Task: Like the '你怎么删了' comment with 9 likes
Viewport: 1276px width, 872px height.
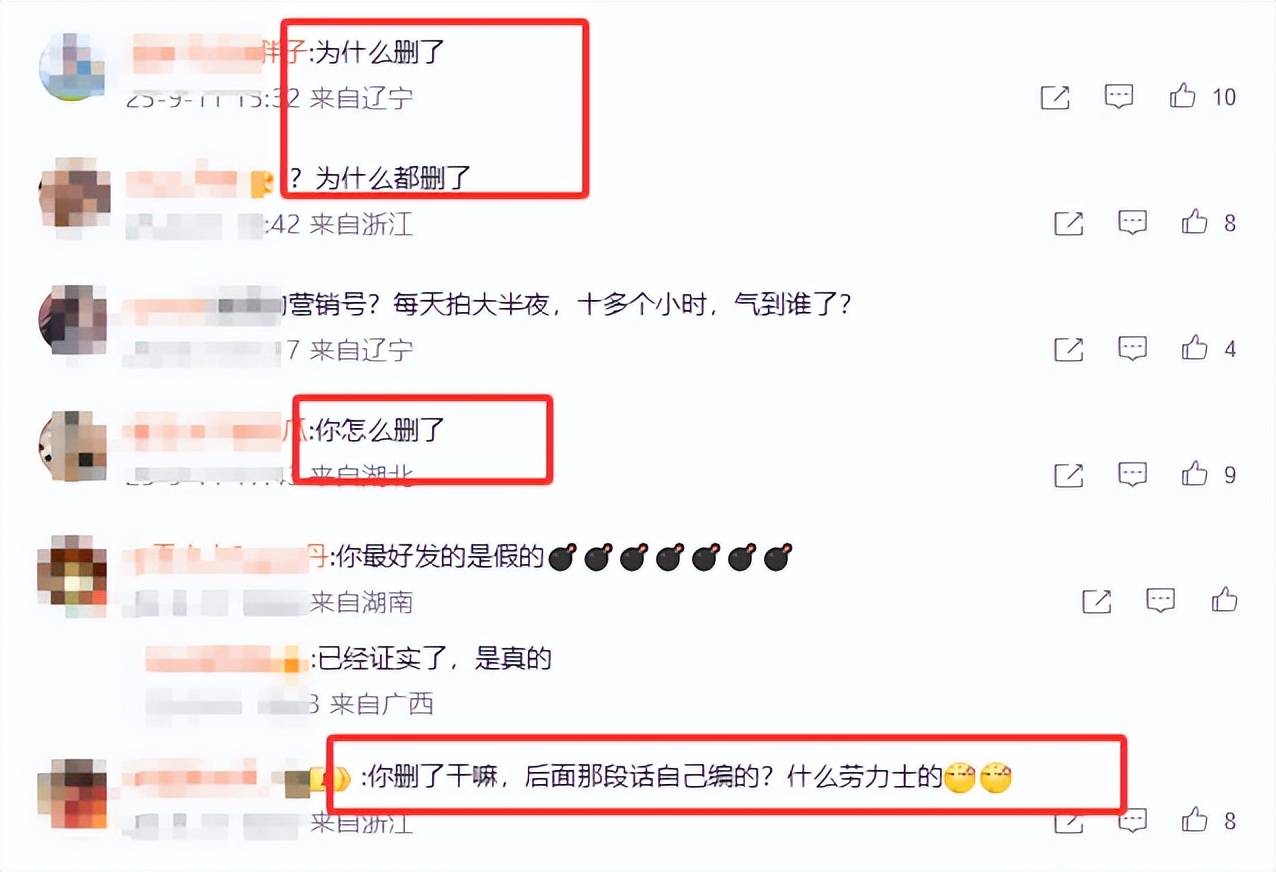Action: click(1195, 474)
